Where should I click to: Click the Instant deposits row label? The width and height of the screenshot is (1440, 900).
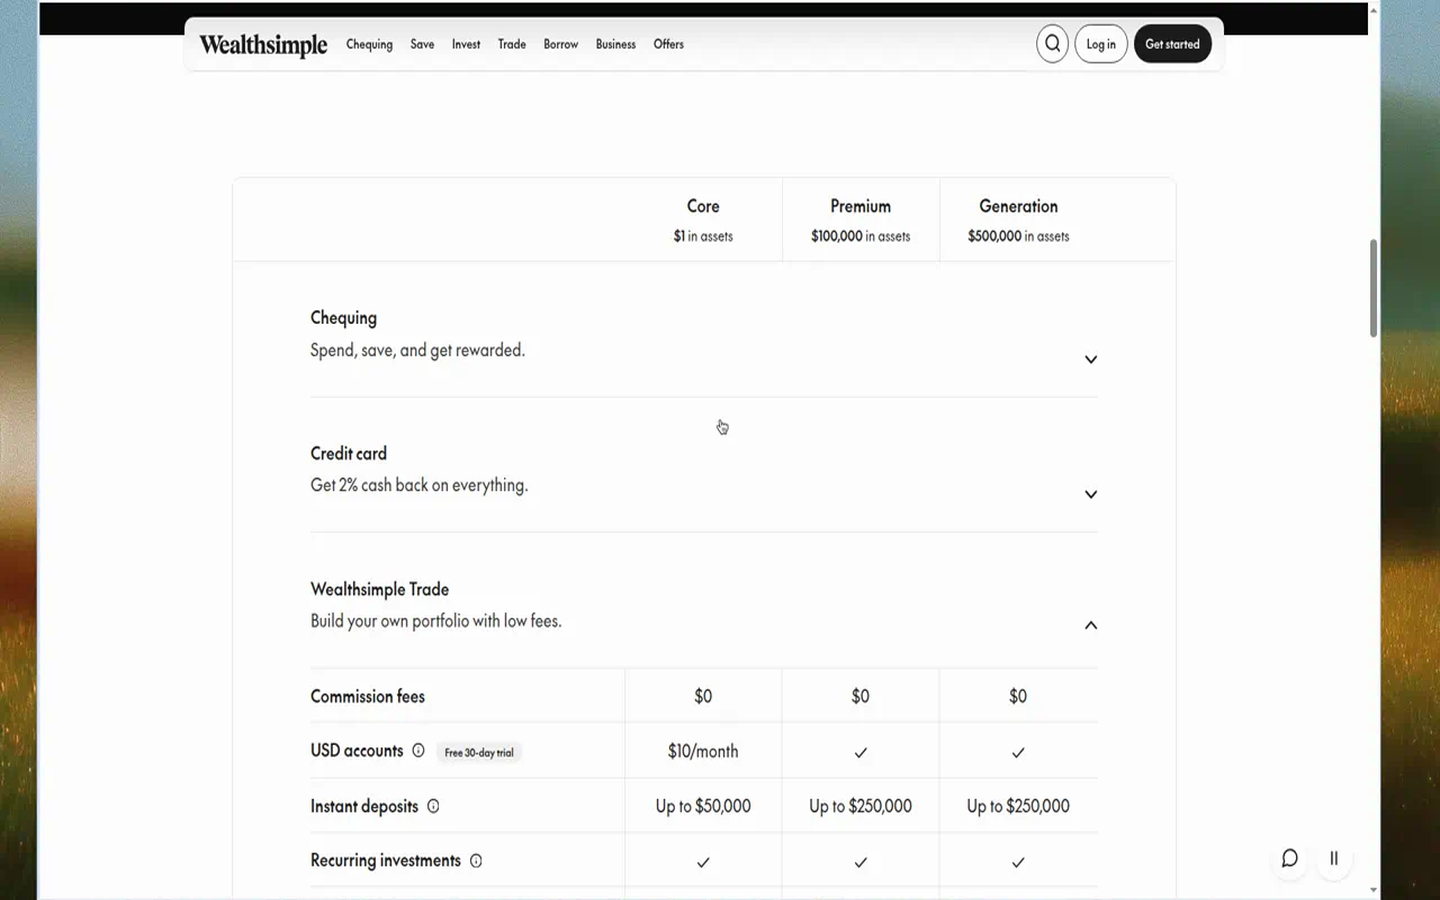point(364,806)
